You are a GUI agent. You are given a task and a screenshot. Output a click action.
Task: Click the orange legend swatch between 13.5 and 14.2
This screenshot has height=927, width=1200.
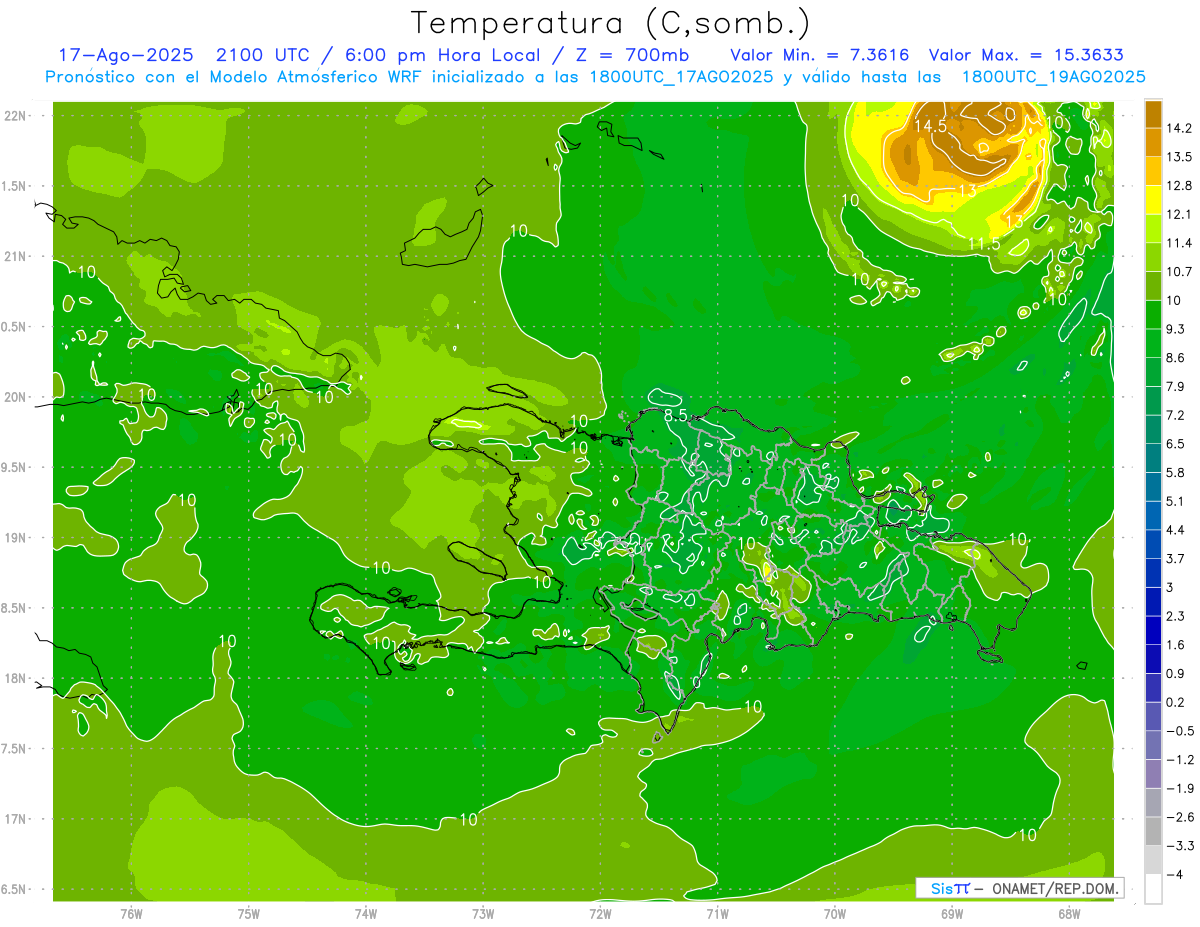pos(1153,142)
